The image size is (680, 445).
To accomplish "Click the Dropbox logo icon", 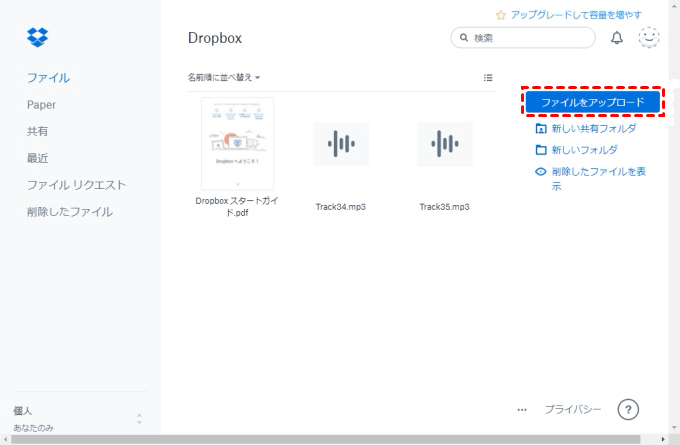I will (37, 38).
